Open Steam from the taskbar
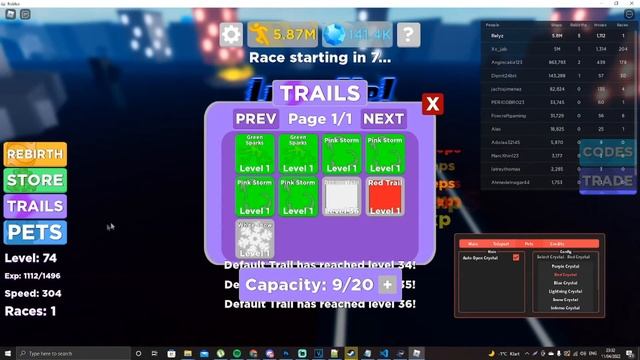Image resolution: width=640 pixels, height=360 pixels. click(x=351, y=353)
